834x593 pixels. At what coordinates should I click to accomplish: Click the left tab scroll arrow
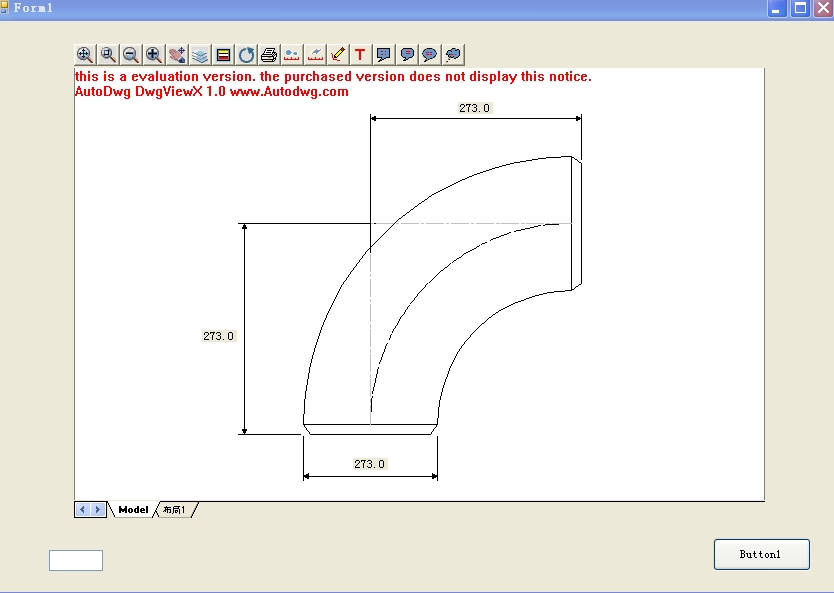tap(82, 510)
